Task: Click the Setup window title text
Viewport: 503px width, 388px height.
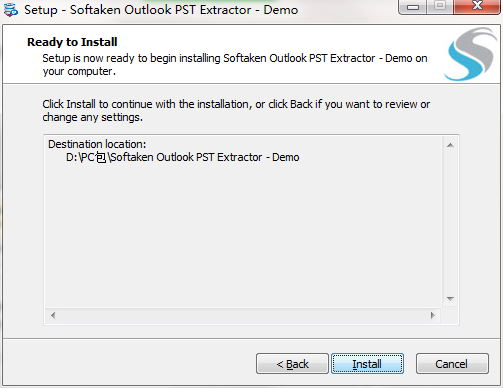Action: pos(161,10)
